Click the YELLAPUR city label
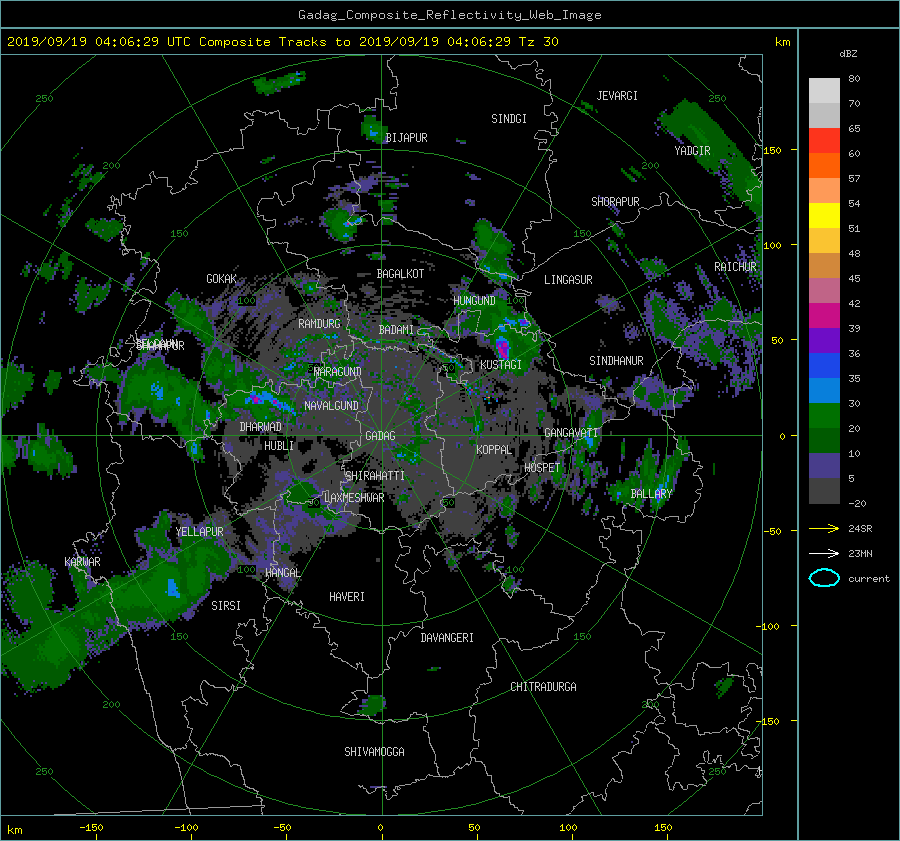This screenshot has height=841, width=900. (199, 532)
